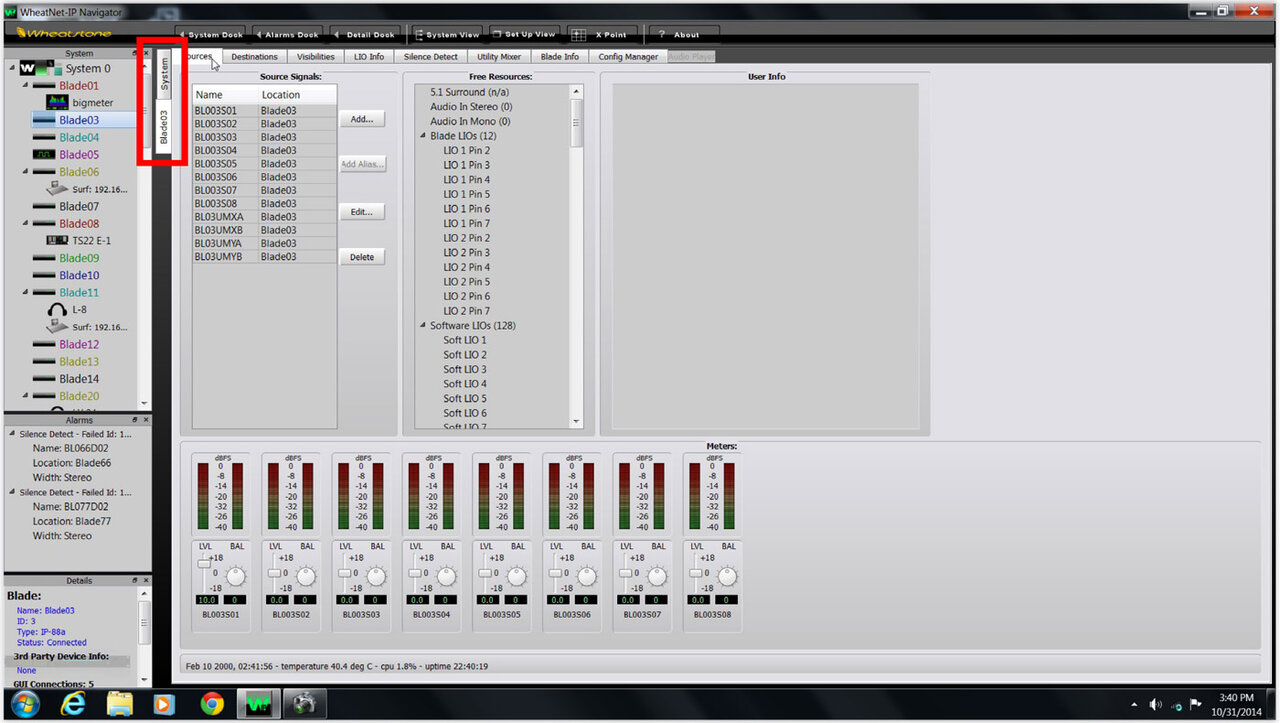Open the camera app taskbar icon
Viewport: 1280px width, 723px height.
point(305,704)
